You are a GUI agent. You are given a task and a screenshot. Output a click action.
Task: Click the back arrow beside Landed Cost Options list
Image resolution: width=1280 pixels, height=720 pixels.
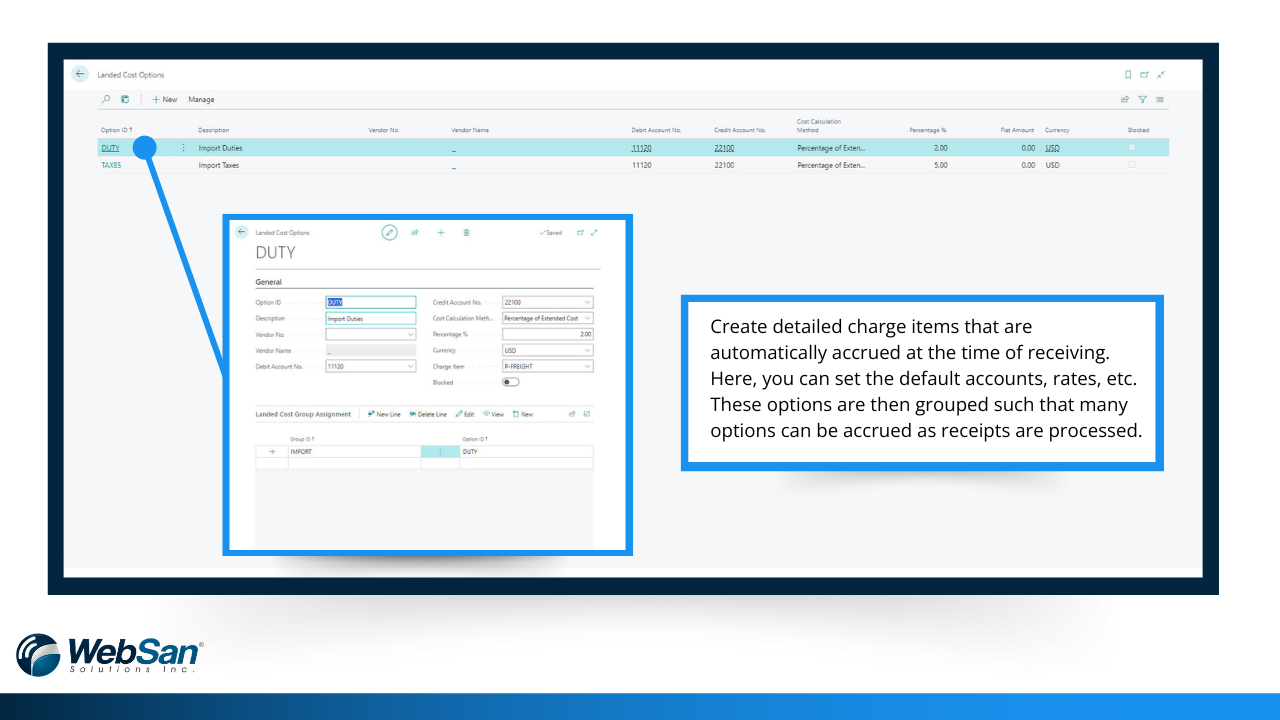(x=80, y=74)
